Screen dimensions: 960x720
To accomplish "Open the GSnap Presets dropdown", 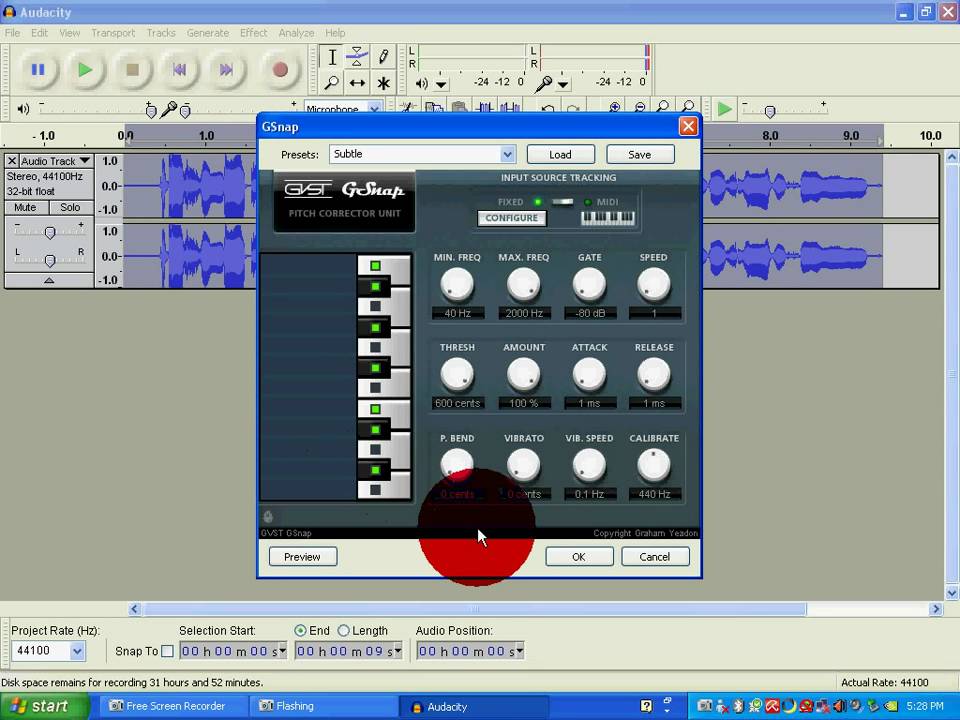I will (507, 154).
